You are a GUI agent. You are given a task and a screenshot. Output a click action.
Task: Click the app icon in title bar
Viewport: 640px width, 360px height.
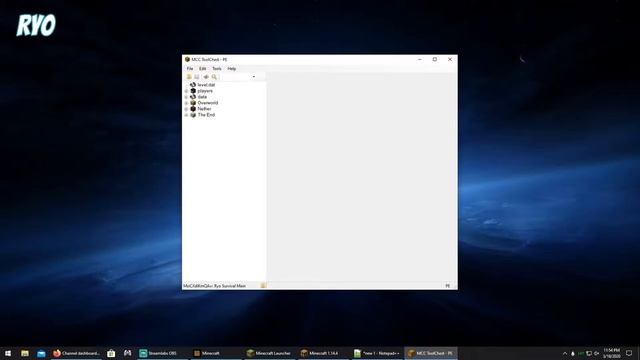(x=187, y=60)
